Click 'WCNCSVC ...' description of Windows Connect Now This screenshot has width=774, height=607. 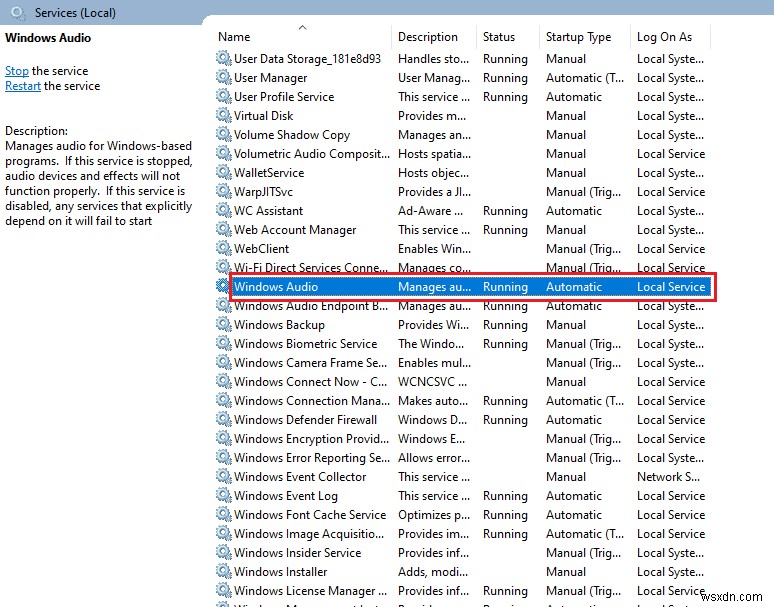432,382
